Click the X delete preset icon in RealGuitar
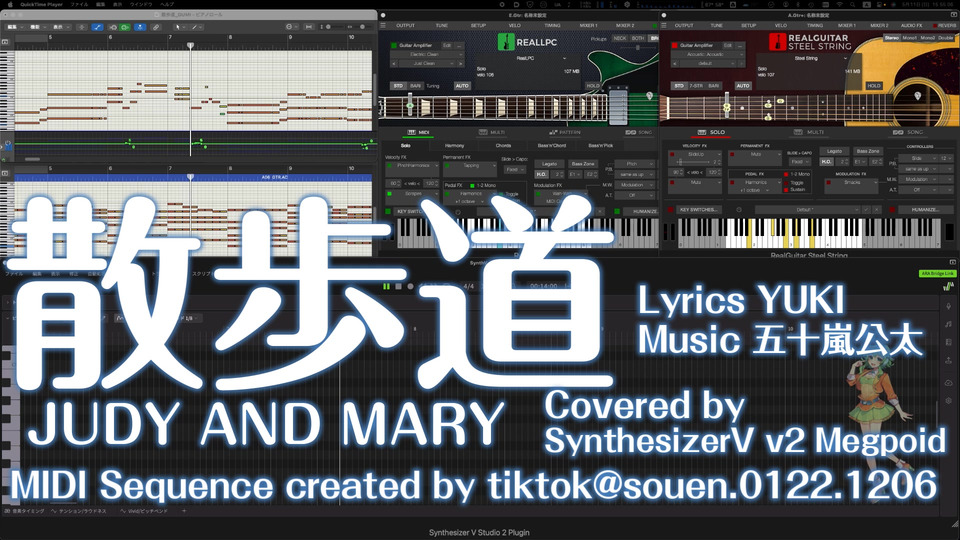Viewport: 960px width, 540px height. pyautogui.click(x=876, y=209)
